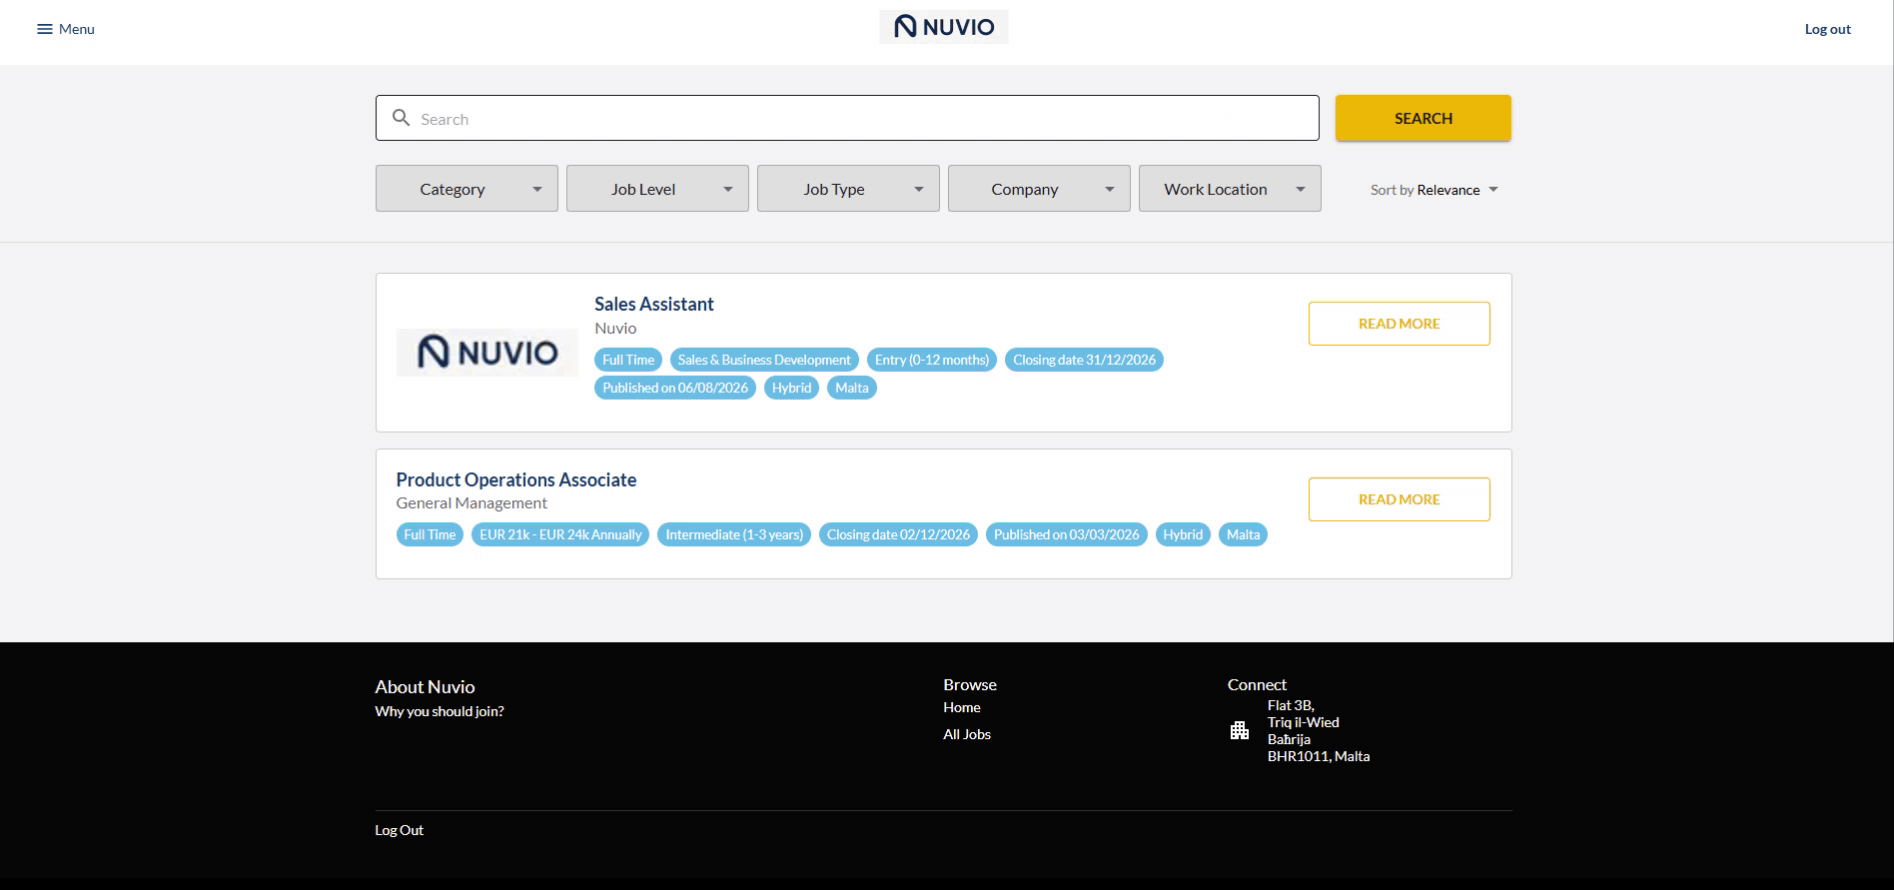Screen dimensions: 1894x890
Task: Expand the Job Level filter dropdown
Action: 657,189
